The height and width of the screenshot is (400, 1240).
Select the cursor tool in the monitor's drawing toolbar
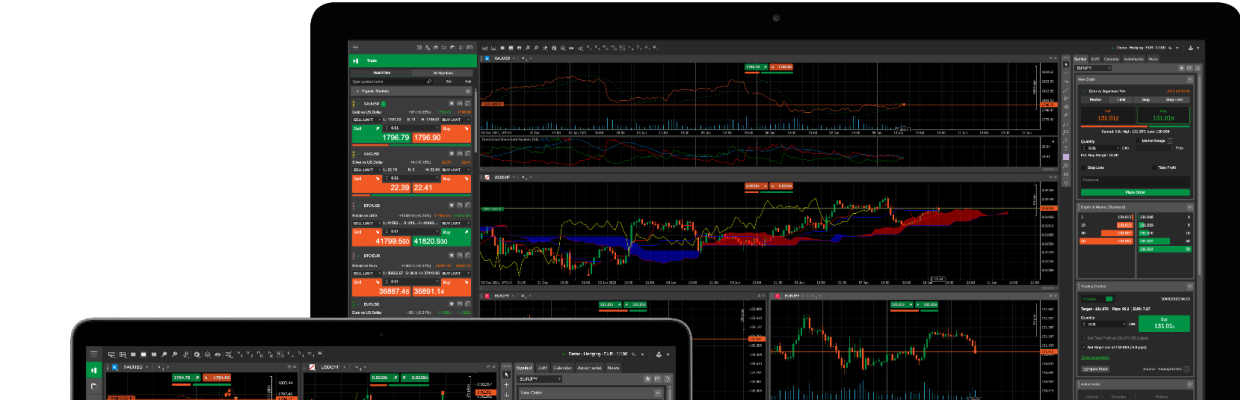1066,64
